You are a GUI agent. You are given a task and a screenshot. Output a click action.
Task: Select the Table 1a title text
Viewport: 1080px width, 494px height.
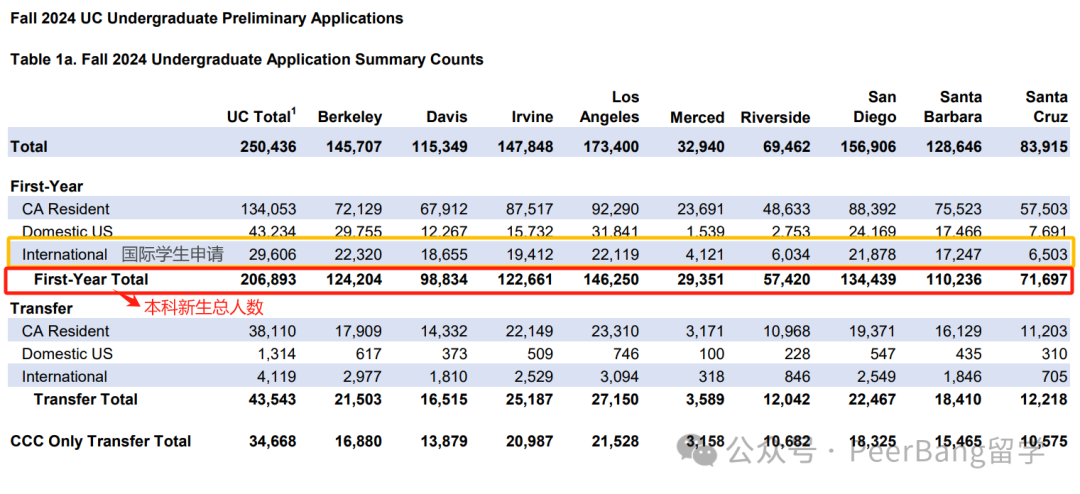pos(247,59)
